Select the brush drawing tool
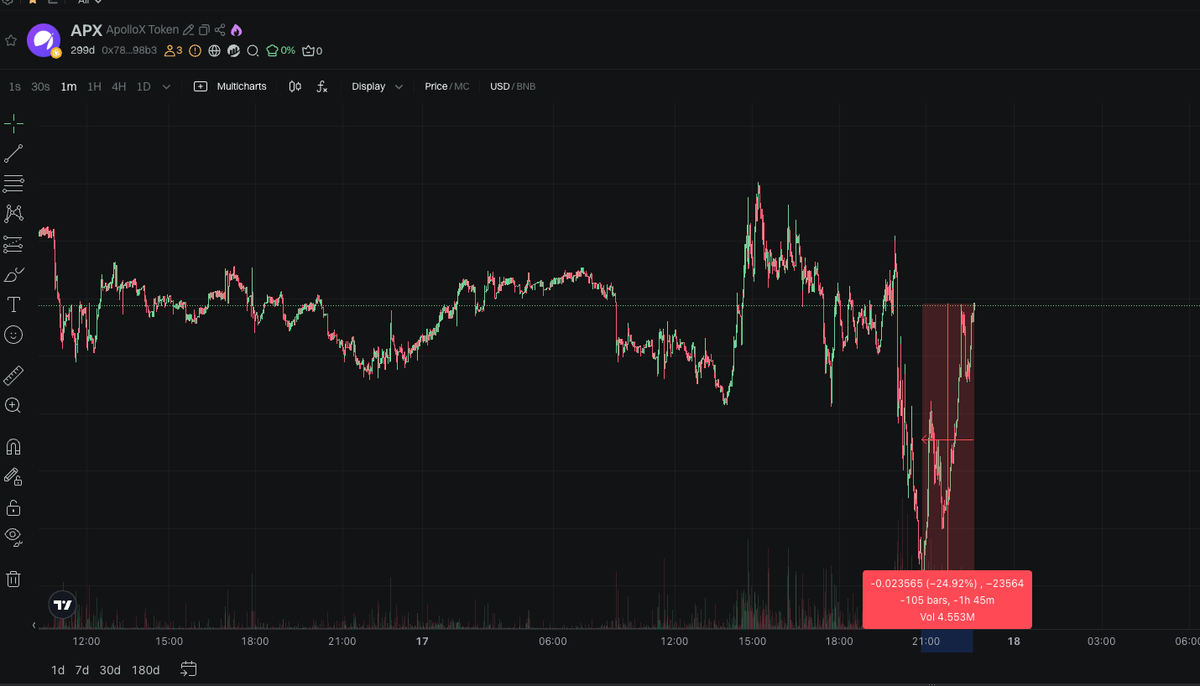 (x=14, y=274)
